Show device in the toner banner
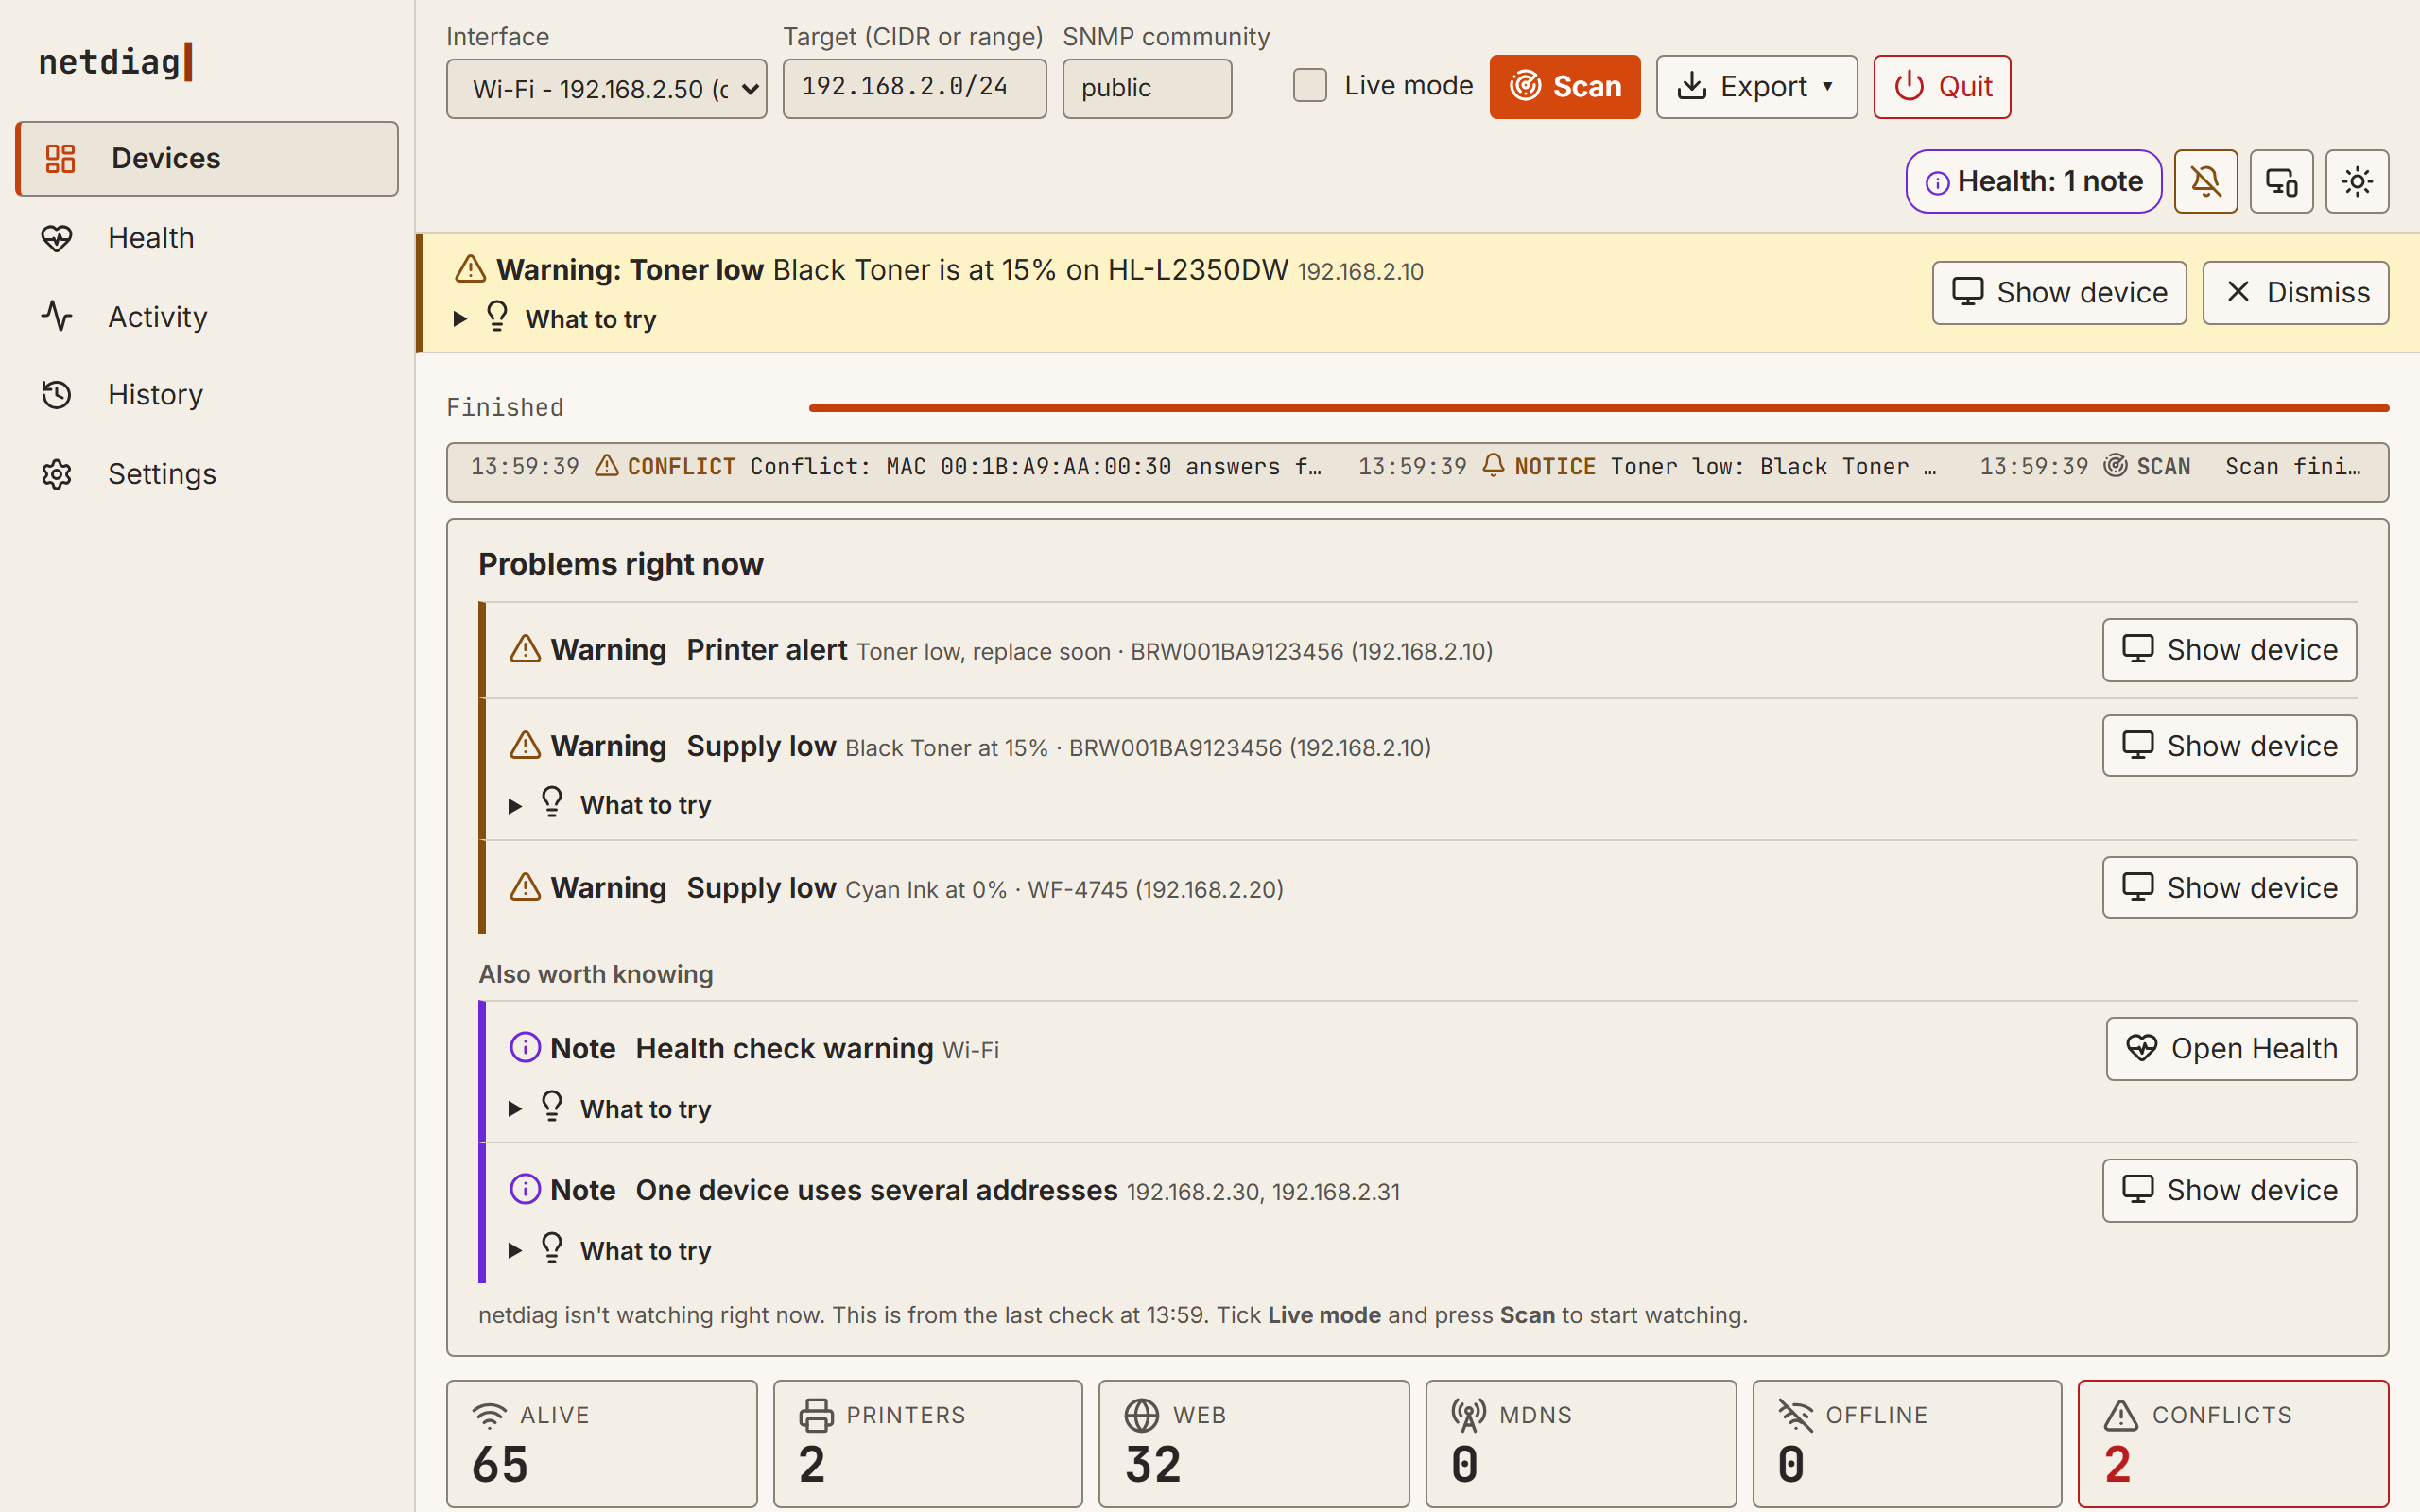 [2059, 293]
